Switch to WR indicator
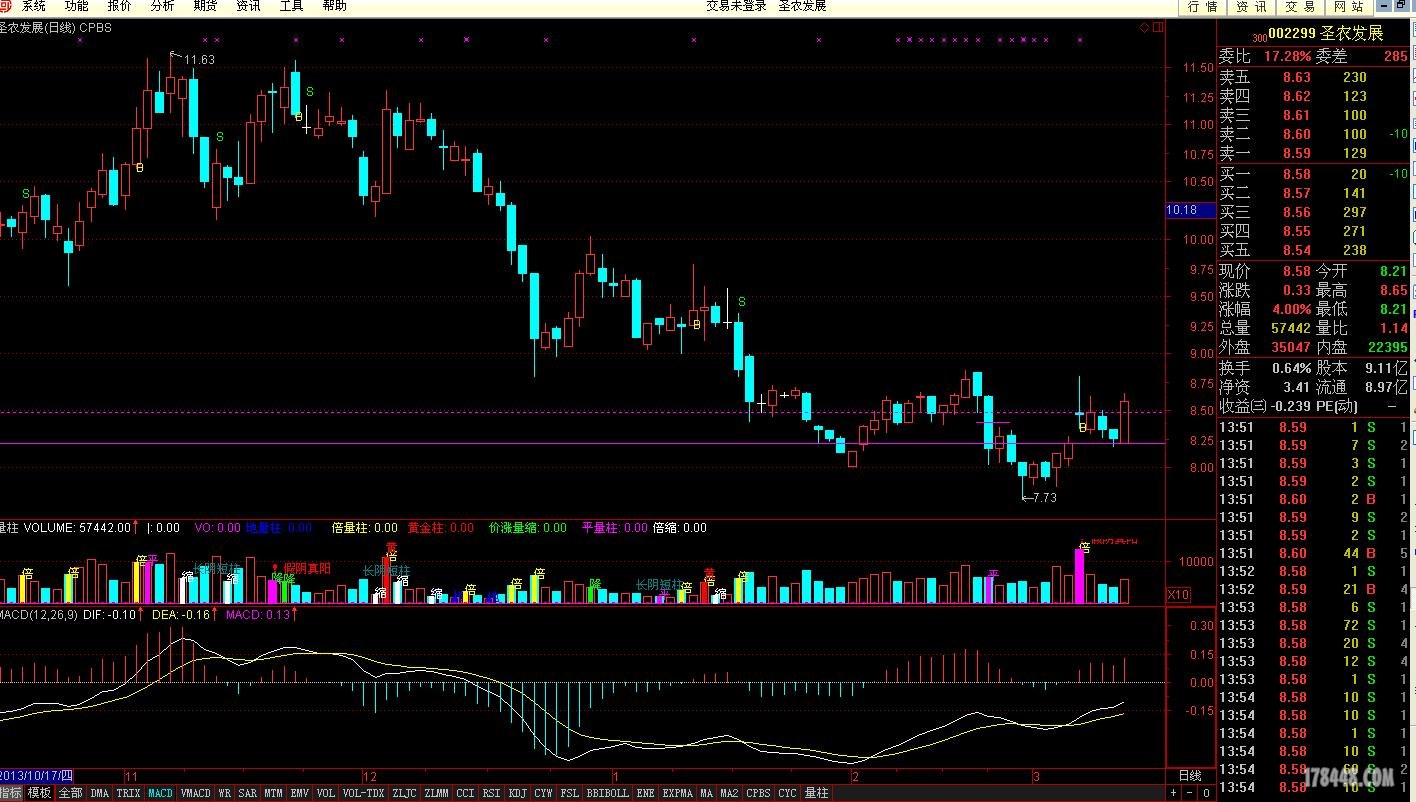The image size is (1416, 802). tap(224, 793)
